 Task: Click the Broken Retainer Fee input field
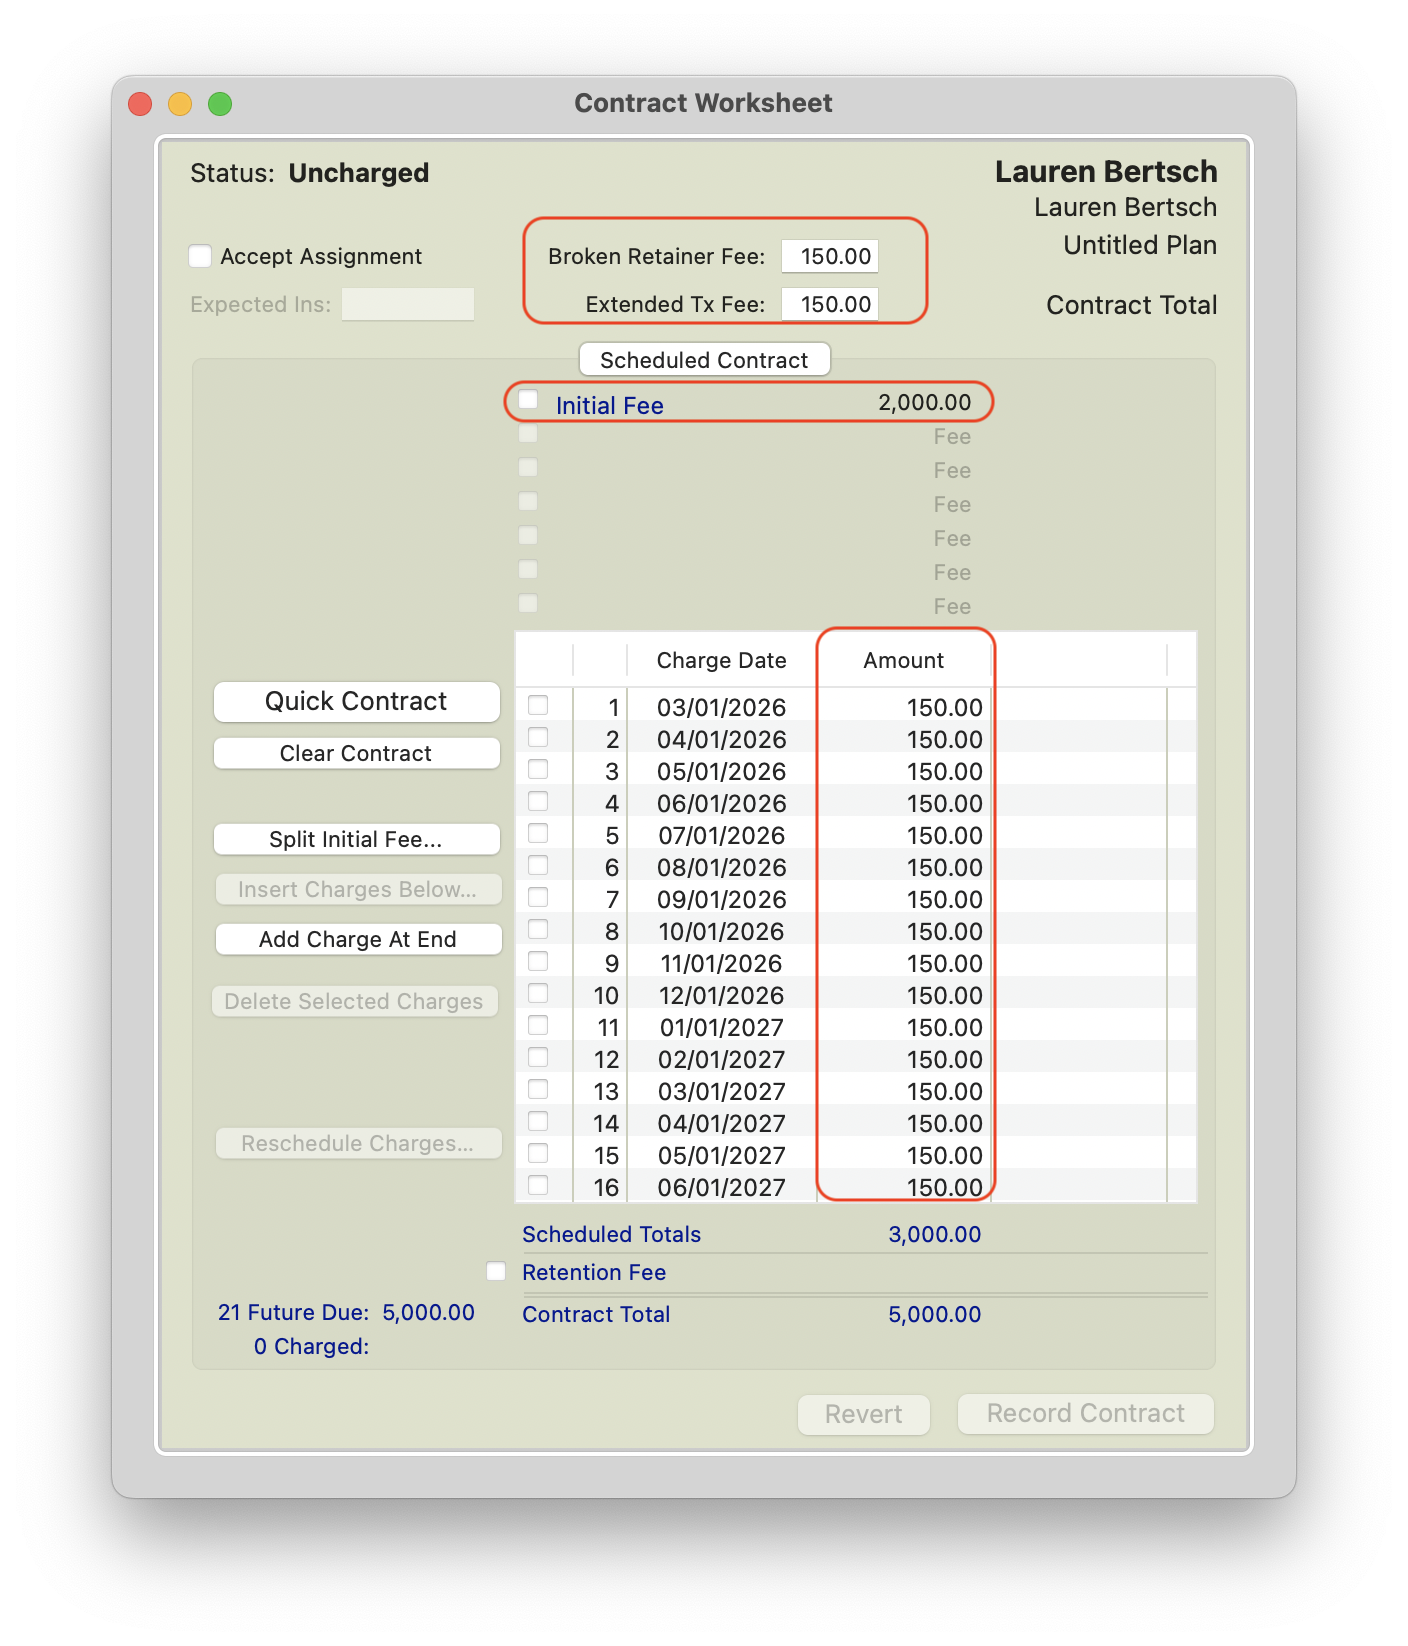[x=830, y=256]
